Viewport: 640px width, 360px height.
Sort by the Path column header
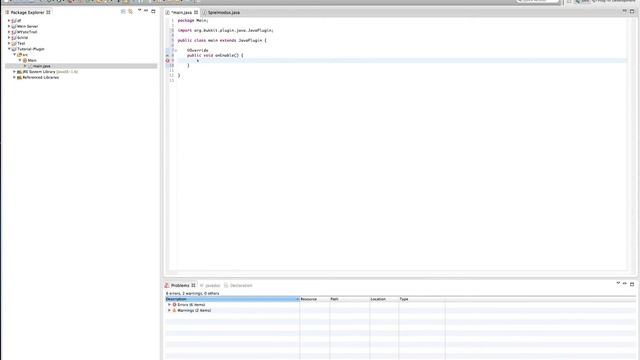(349, 299)
